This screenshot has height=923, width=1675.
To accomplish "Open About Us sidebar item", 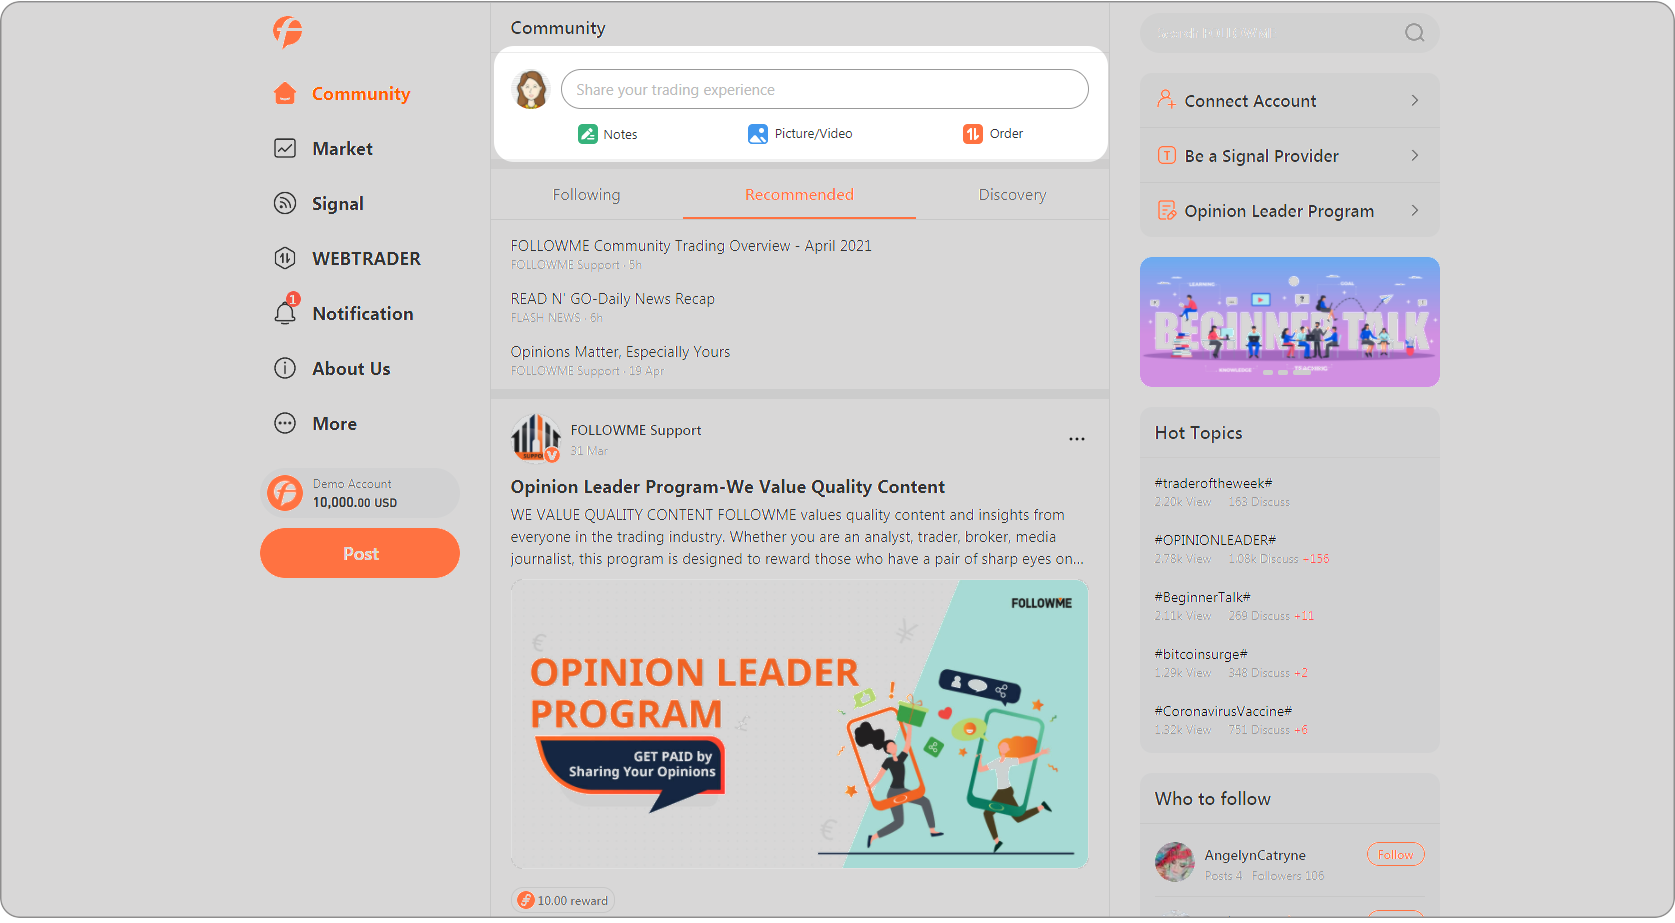I will 351,369.
